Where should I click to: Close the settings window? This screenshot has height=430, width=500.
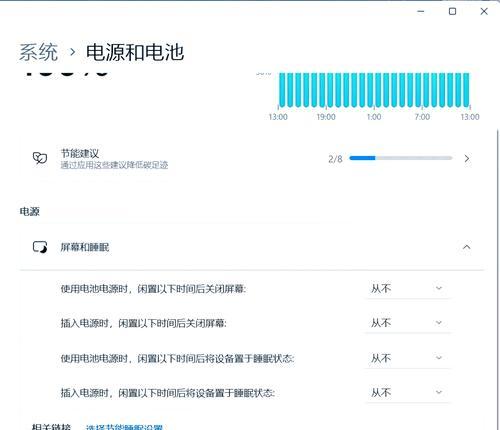[x=484, y=12]
